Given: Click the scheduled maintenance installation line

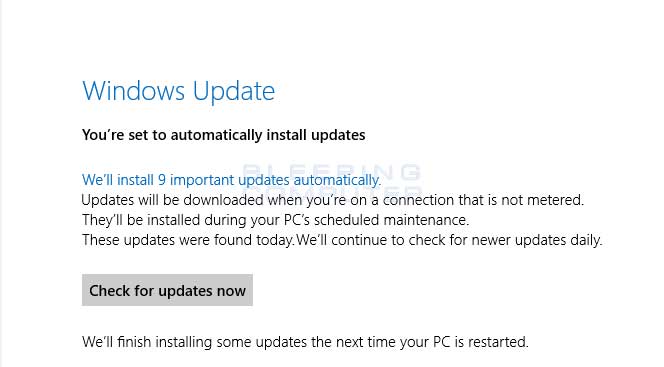Looking at the screenshot, I should click(275, 220).
